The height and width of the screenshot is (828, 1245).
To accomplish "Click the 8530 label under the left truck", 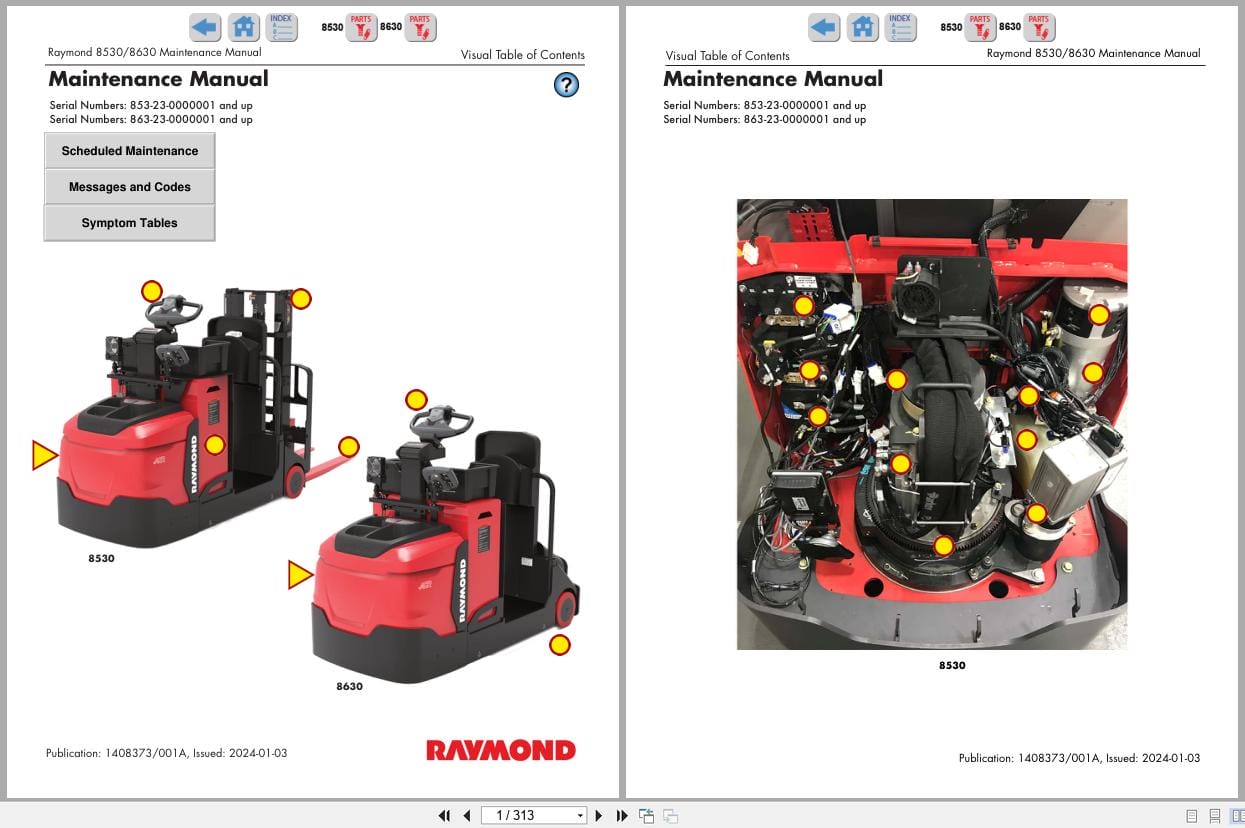I will point(101,558).
